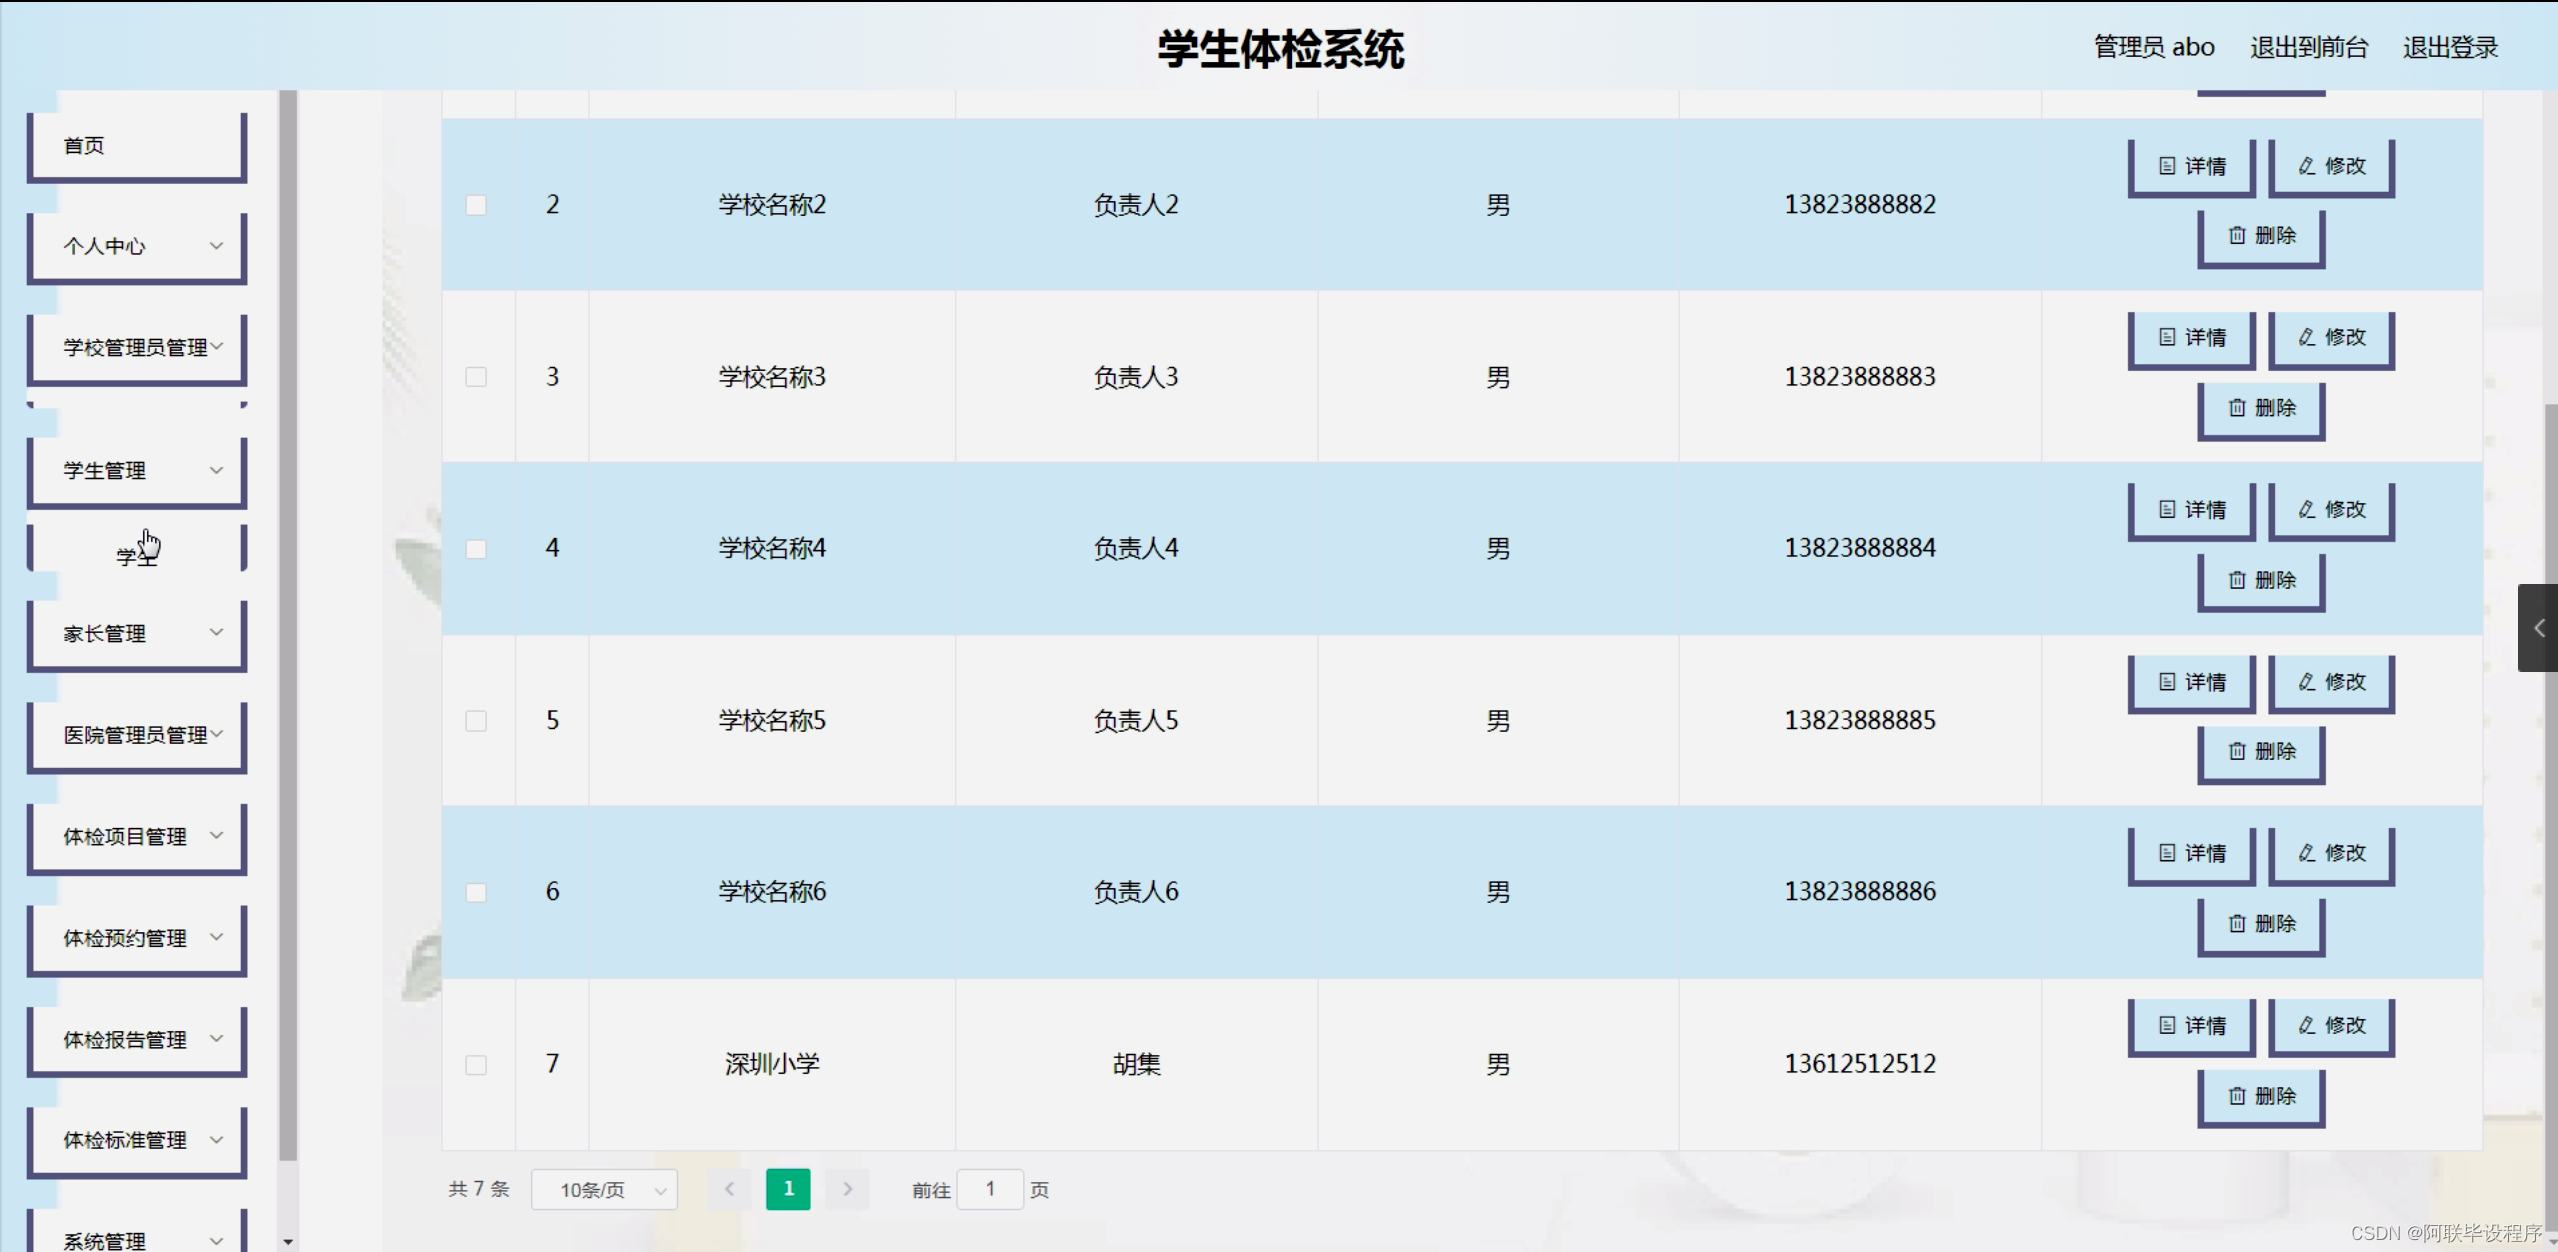
Task: Collapse the panel using right edge arrow
Action: click(2538, 628)
